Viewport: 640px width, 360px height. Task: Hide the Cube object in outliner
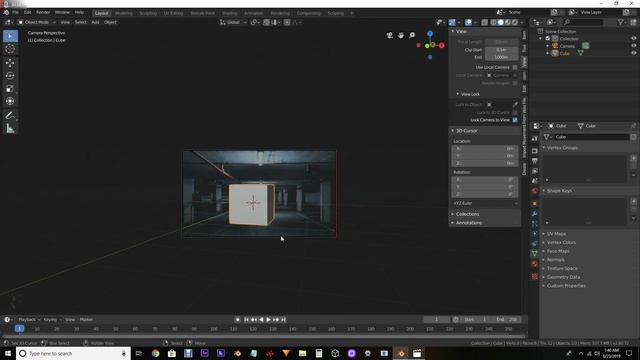pos(633,53)
